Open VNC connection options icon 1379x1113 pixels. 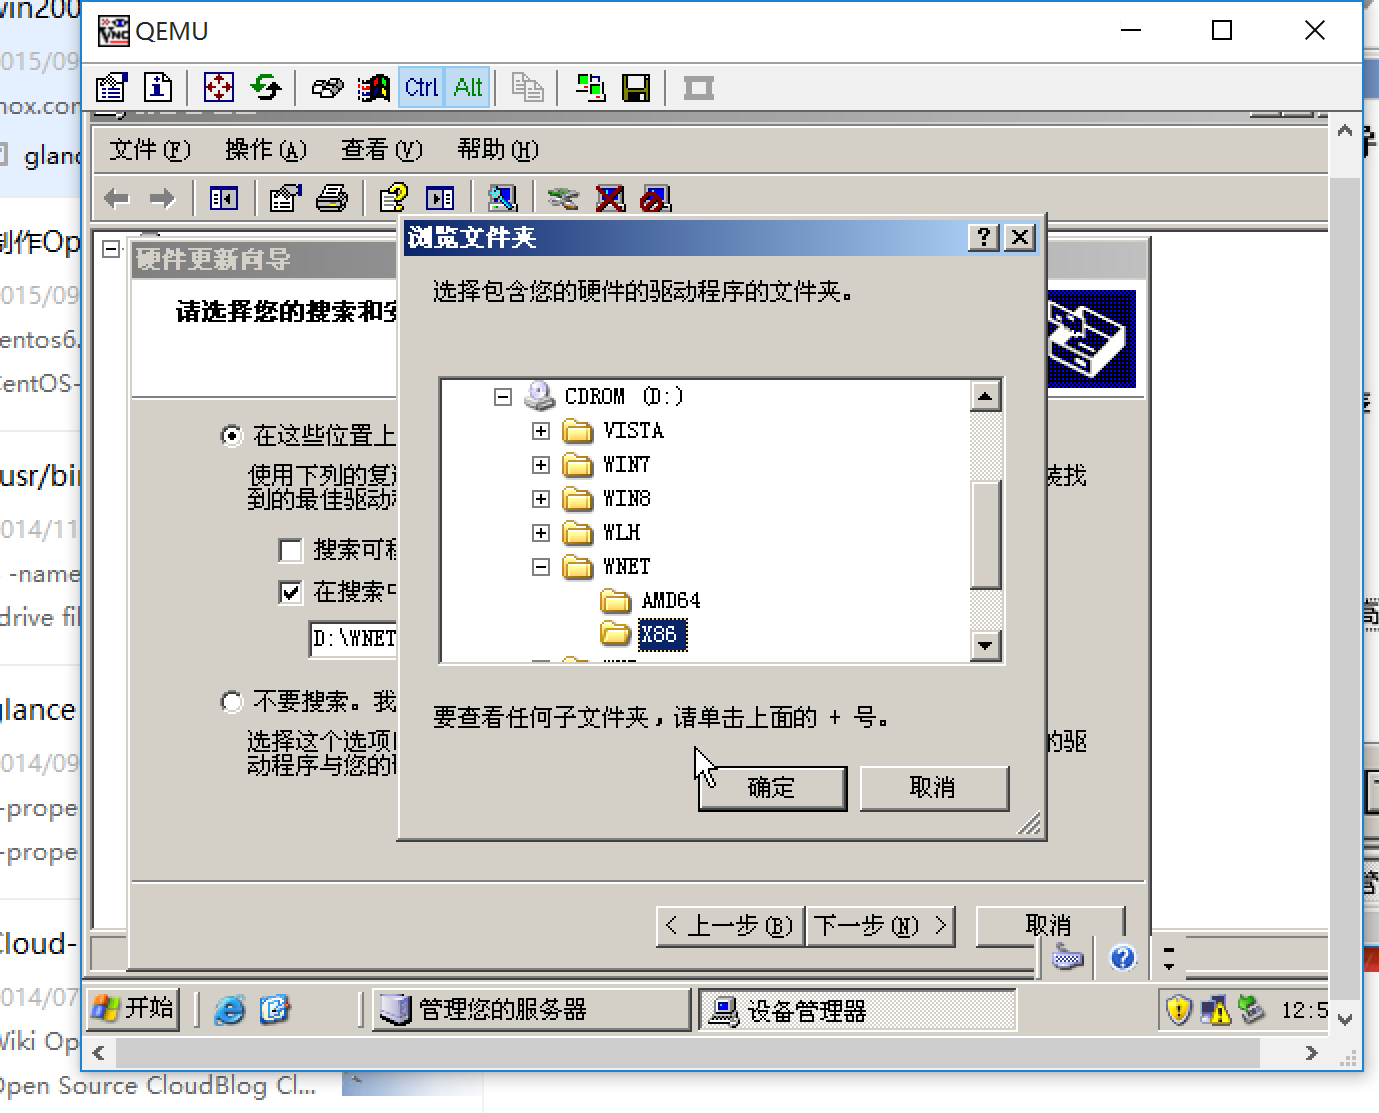111,88
